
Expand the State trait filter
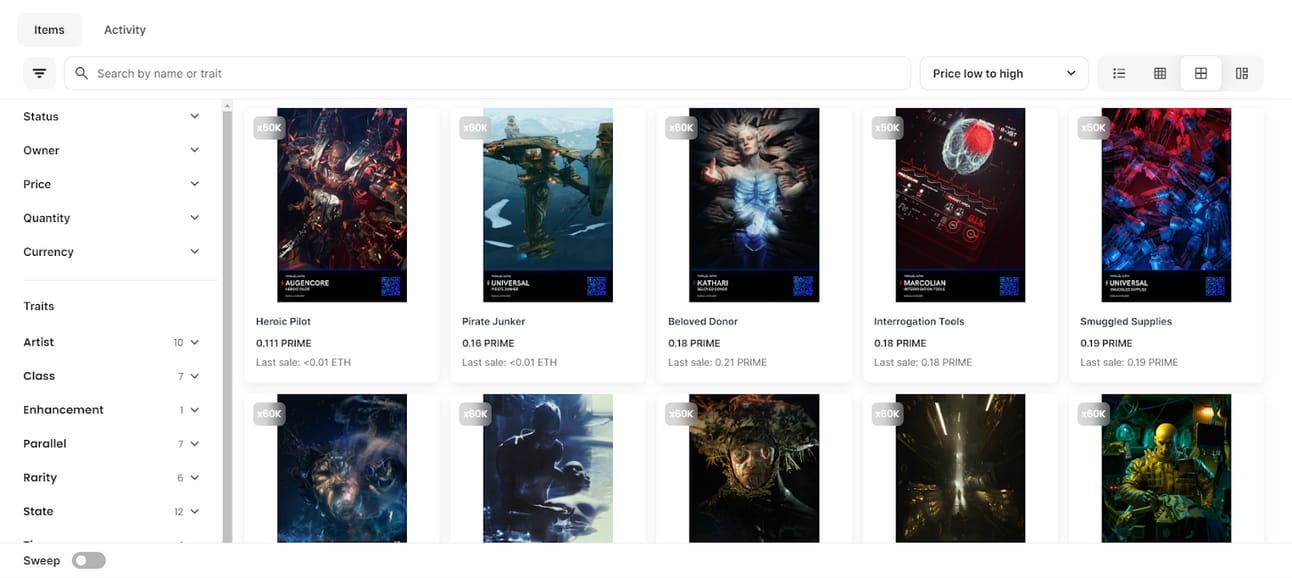111,511
